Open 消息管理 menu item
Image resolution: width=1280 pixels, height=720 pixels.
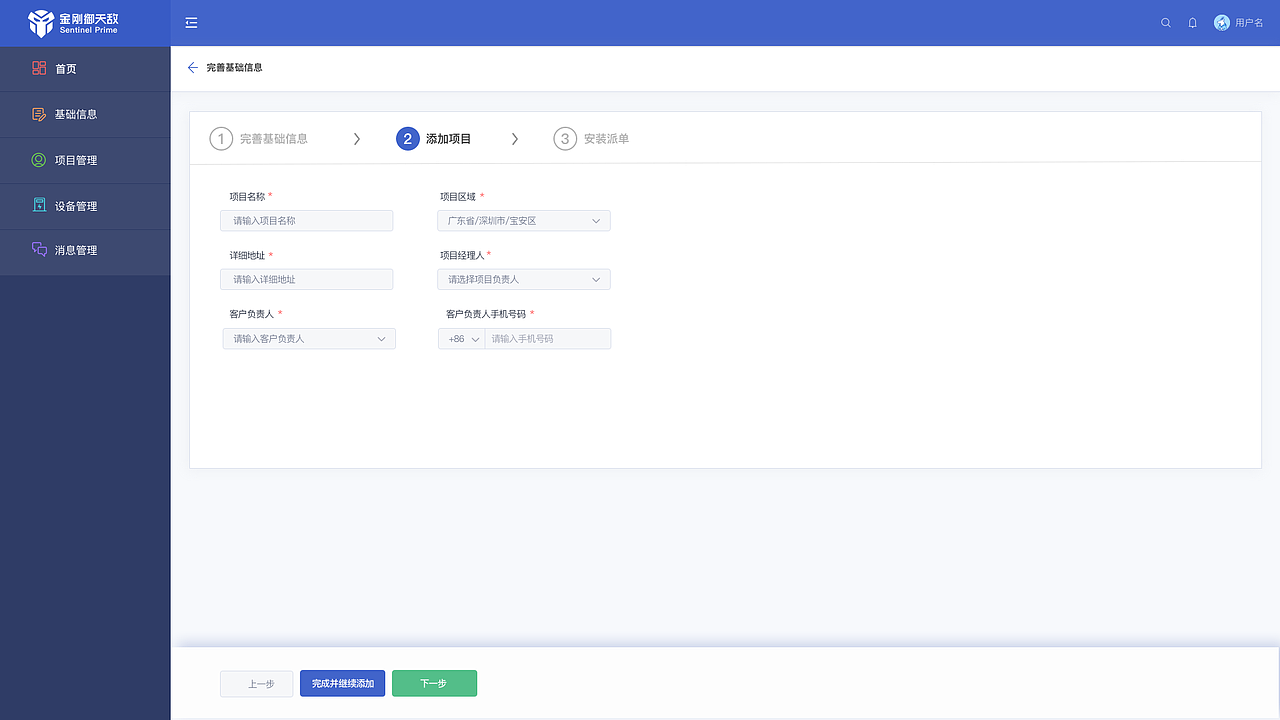[x=85, y=251]
